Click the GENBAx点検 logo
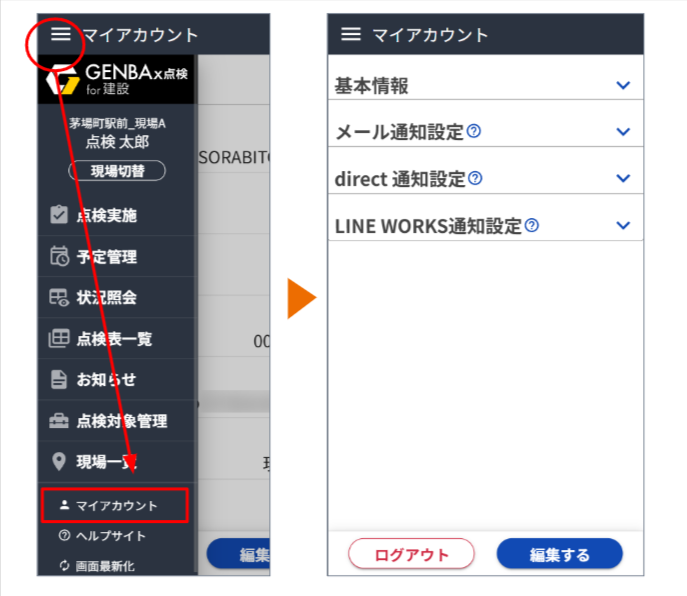Screen dimensions: 687x596 [117, 79]
